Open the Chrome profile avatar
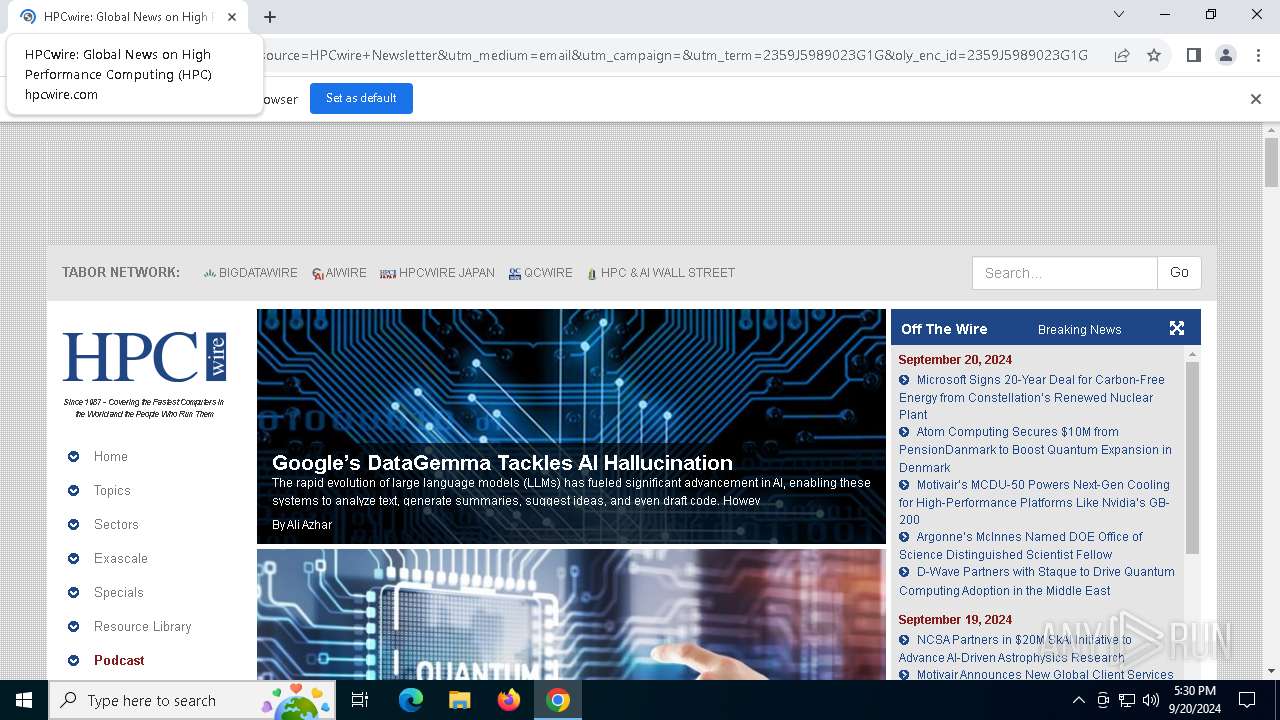 point(1226,56)
